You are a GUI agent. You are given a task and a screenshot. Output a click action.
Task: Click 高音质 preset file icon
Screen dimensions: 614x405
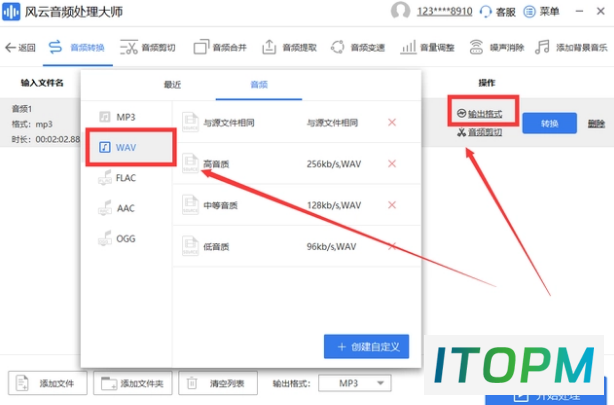(x=190, y=163)
